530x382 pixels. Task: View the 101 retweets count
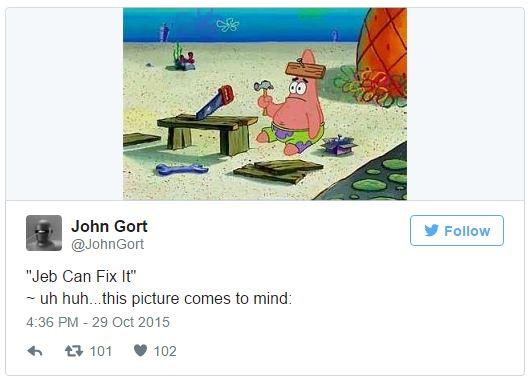click(x=101, y=351)
